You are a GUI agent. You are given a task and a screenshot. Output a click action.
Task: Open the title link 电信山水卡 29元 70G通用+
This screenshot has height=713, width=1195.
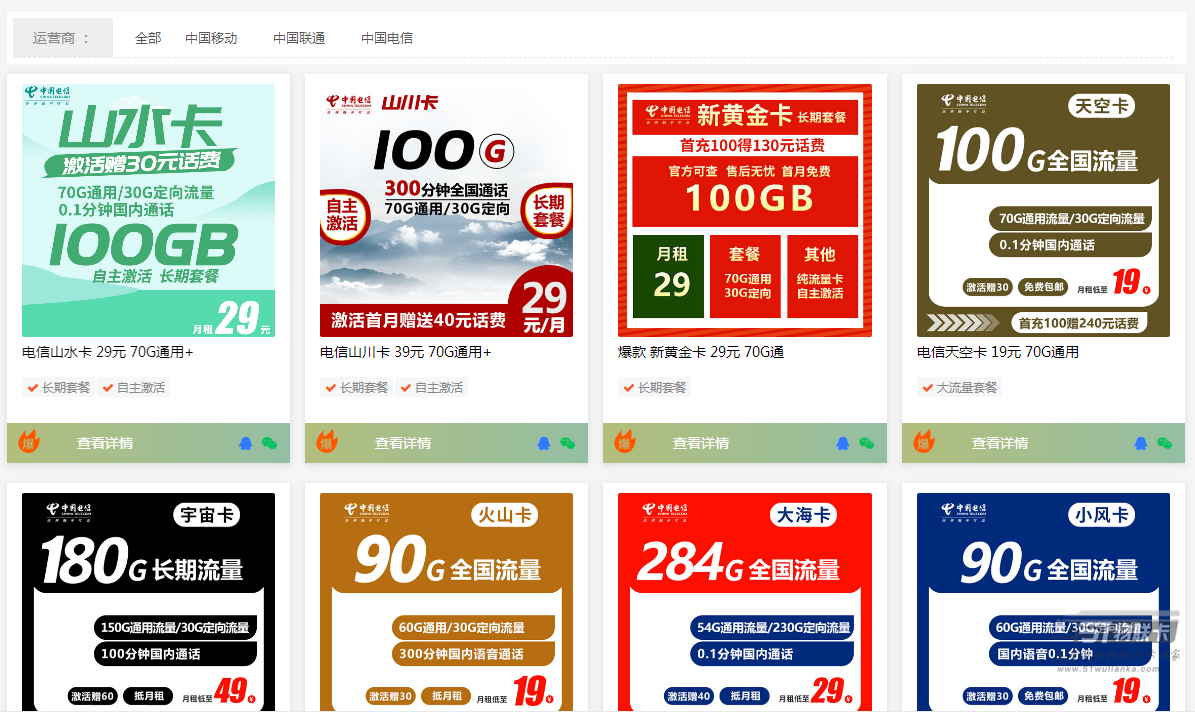pos(107,352)
